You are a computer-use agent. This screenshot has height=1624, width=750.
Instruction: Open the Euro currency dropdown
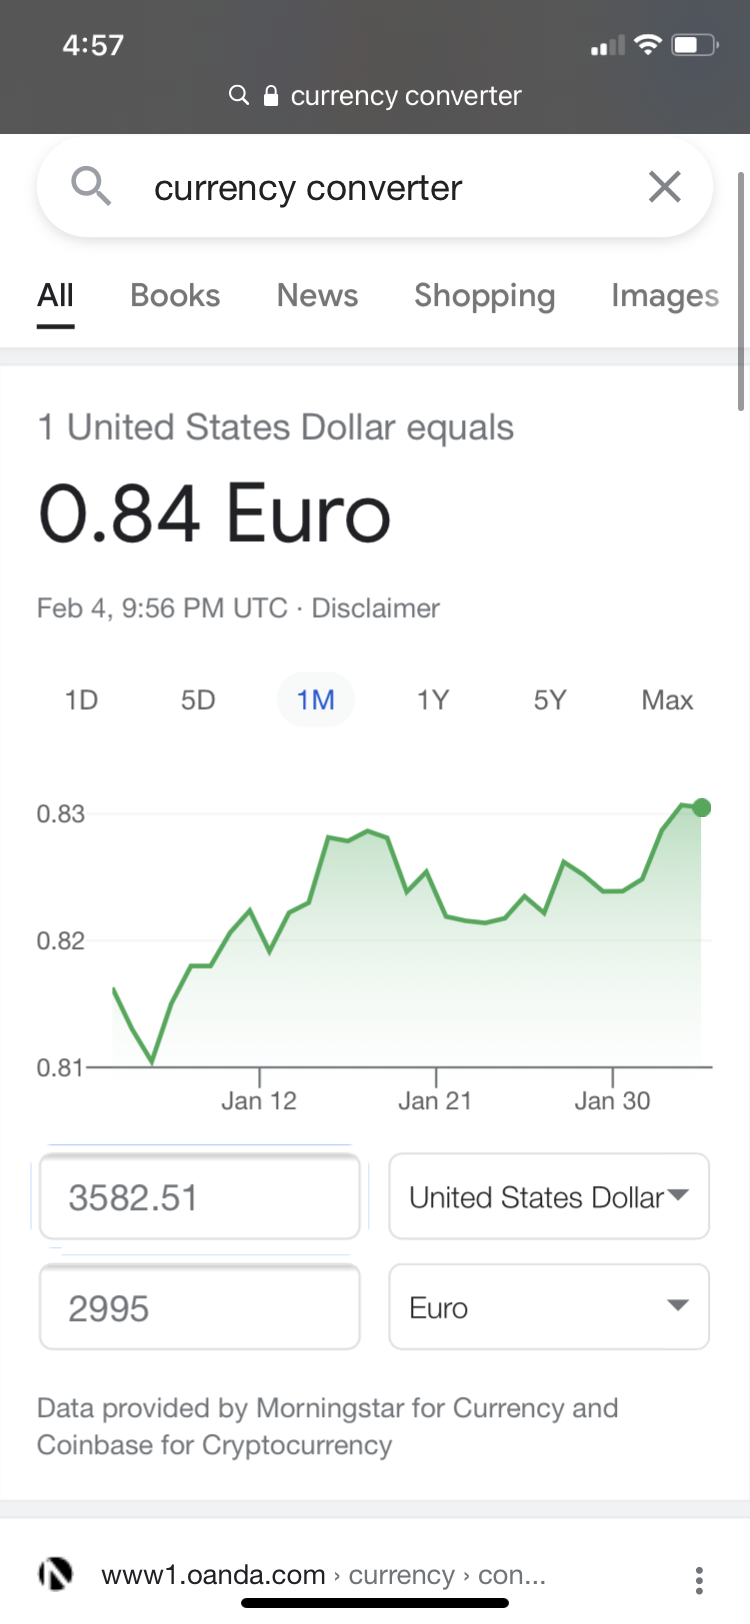(549, 1307)
